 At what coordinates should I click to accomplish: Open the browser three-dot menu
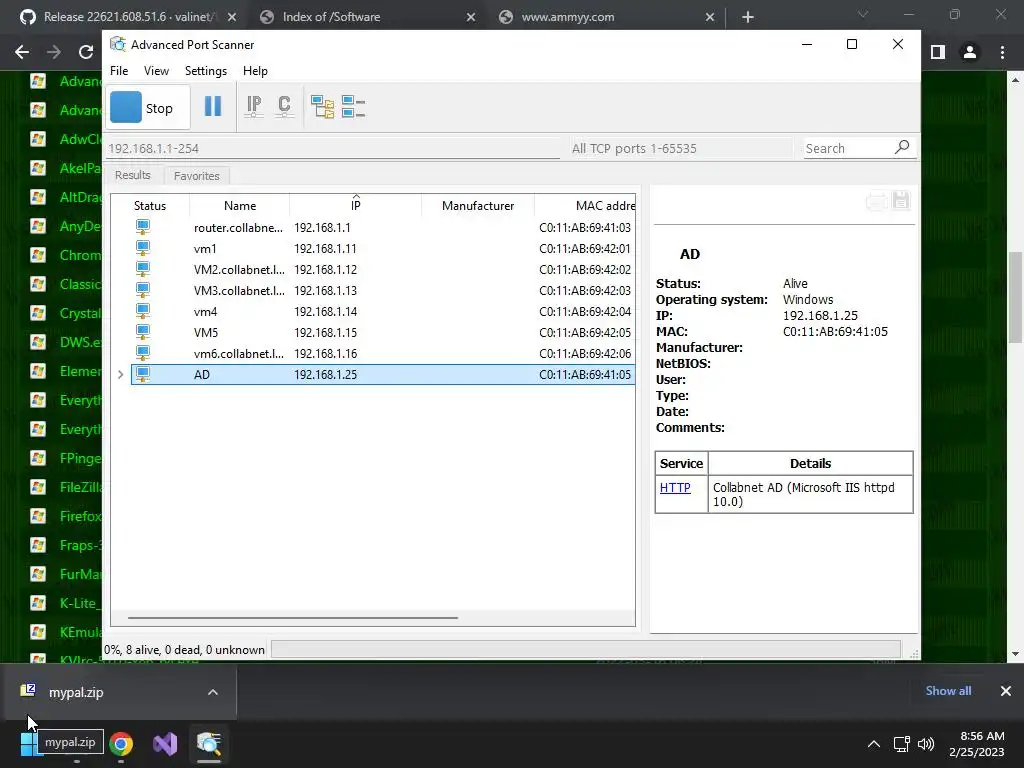pos(1002,52)
